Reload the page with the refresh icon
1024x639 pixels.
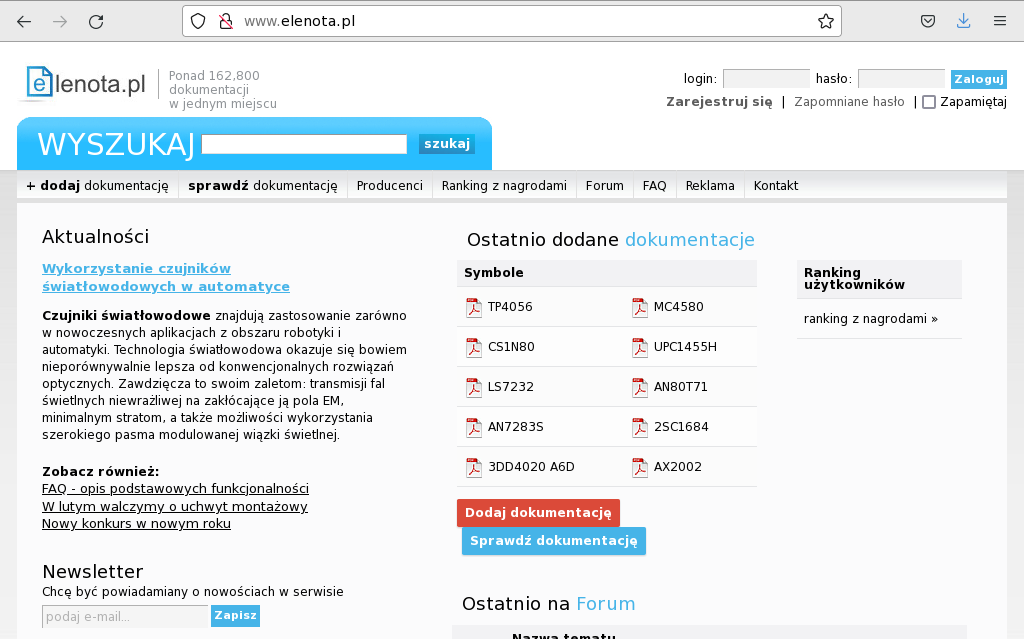(x=96, y=20)
